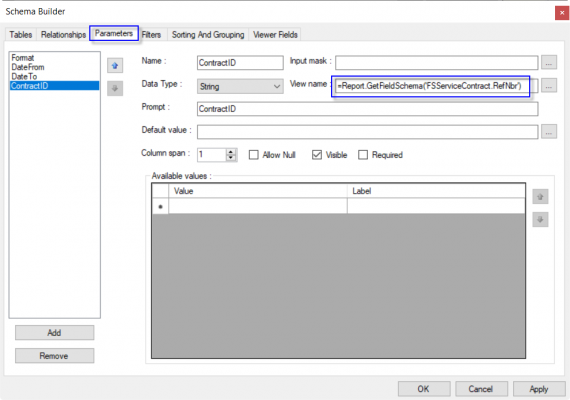
Task: Uncheck the Visible checkbox
Action: (x=317, y=155)
